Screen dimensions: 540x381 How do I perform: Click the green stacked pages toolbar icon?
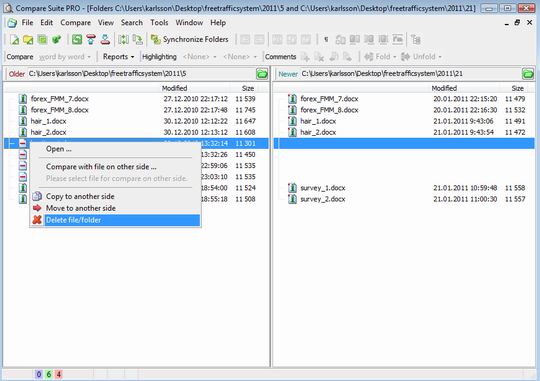pos(42,40)
